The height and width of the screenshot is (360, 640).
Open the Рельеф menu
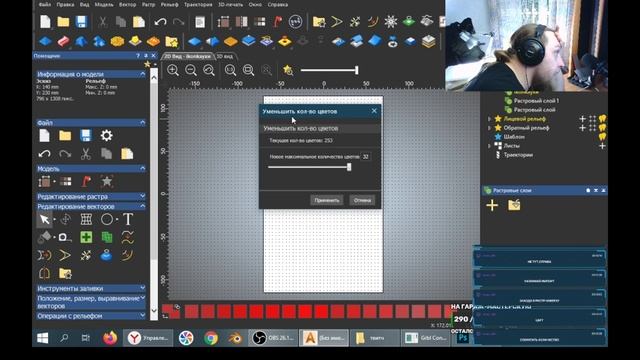(x=170, y=4)
